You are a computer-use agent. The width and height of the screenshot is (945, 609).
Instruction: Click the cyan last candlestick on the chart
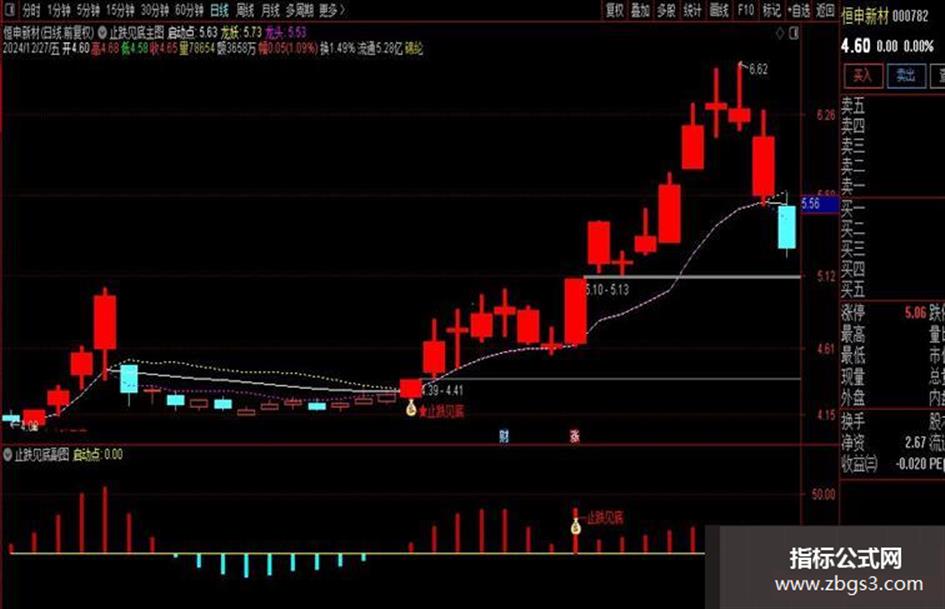786,227
